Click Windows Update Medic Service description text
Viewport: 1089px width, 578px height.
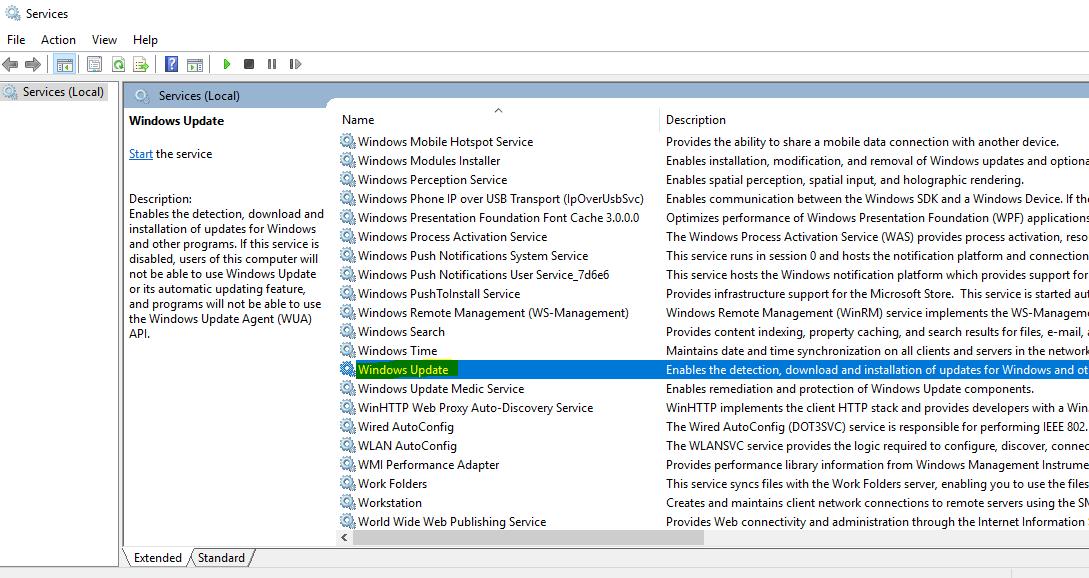[x=850, y=389]
